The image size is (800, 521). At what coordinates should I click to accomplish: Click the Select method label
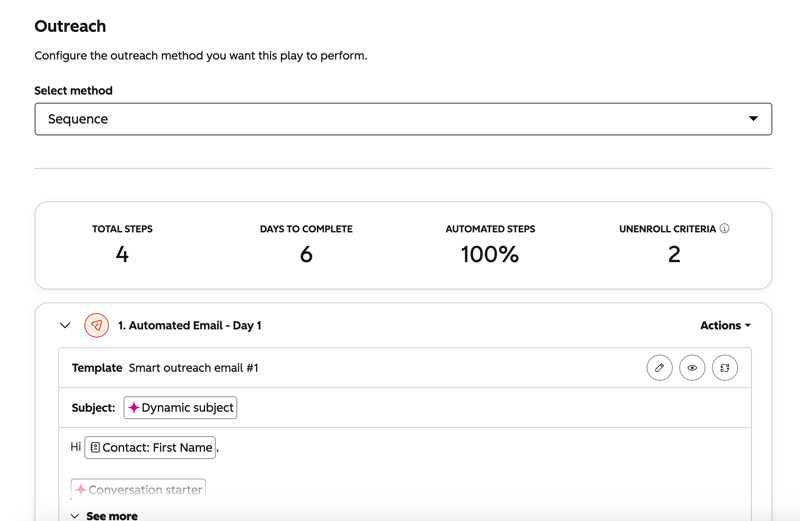pos(73,90)
